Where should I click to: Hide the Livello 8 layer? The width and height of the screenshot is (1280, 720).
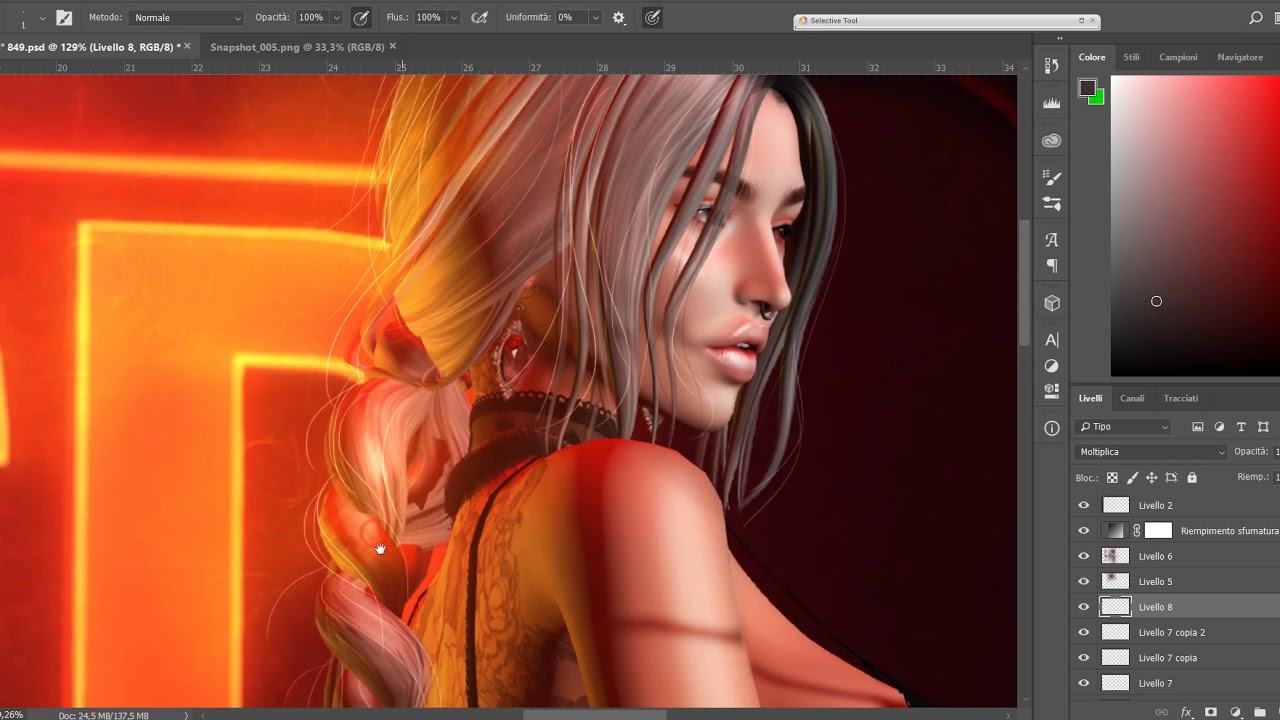point(1083,607)
